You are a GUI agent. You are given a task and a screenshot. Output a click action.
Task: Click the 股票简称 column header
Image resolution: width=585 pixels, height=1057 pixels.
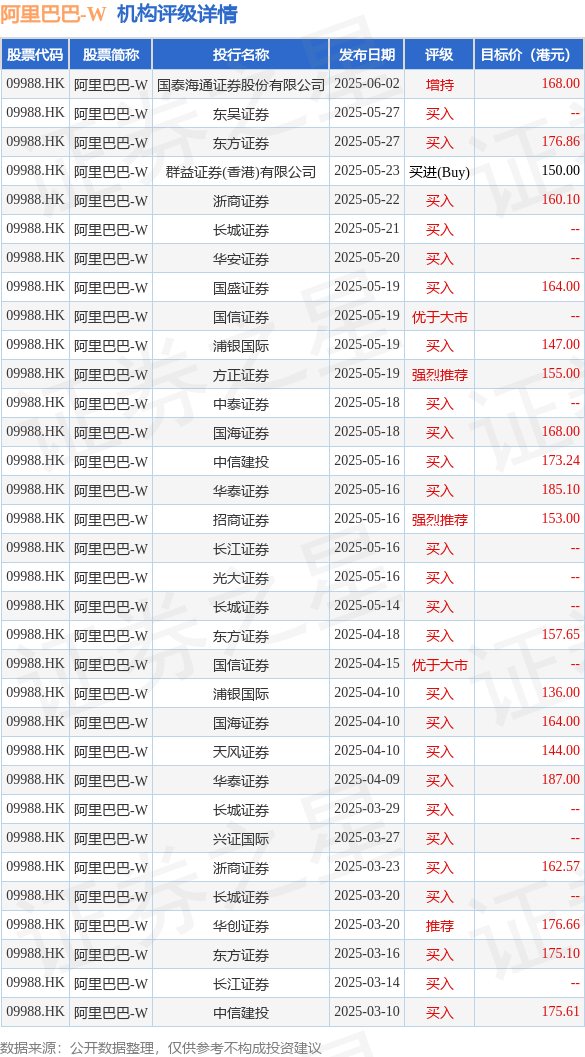[x=111, y=55]
